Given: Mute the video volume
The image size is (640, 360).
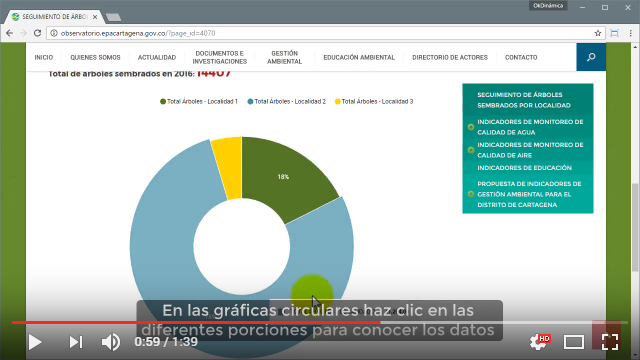Looking at the screenshot, I should pos(111,342).
